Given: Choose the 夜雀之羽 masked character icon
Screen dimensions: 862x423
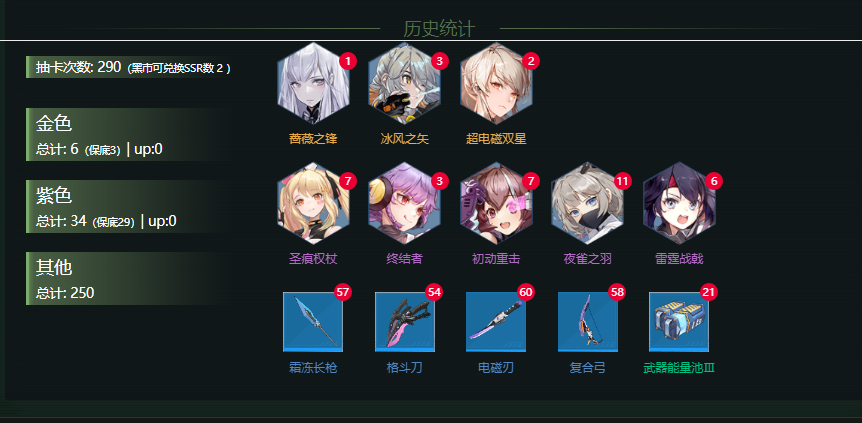Looking at the screenshot, I should click(587, 203).
